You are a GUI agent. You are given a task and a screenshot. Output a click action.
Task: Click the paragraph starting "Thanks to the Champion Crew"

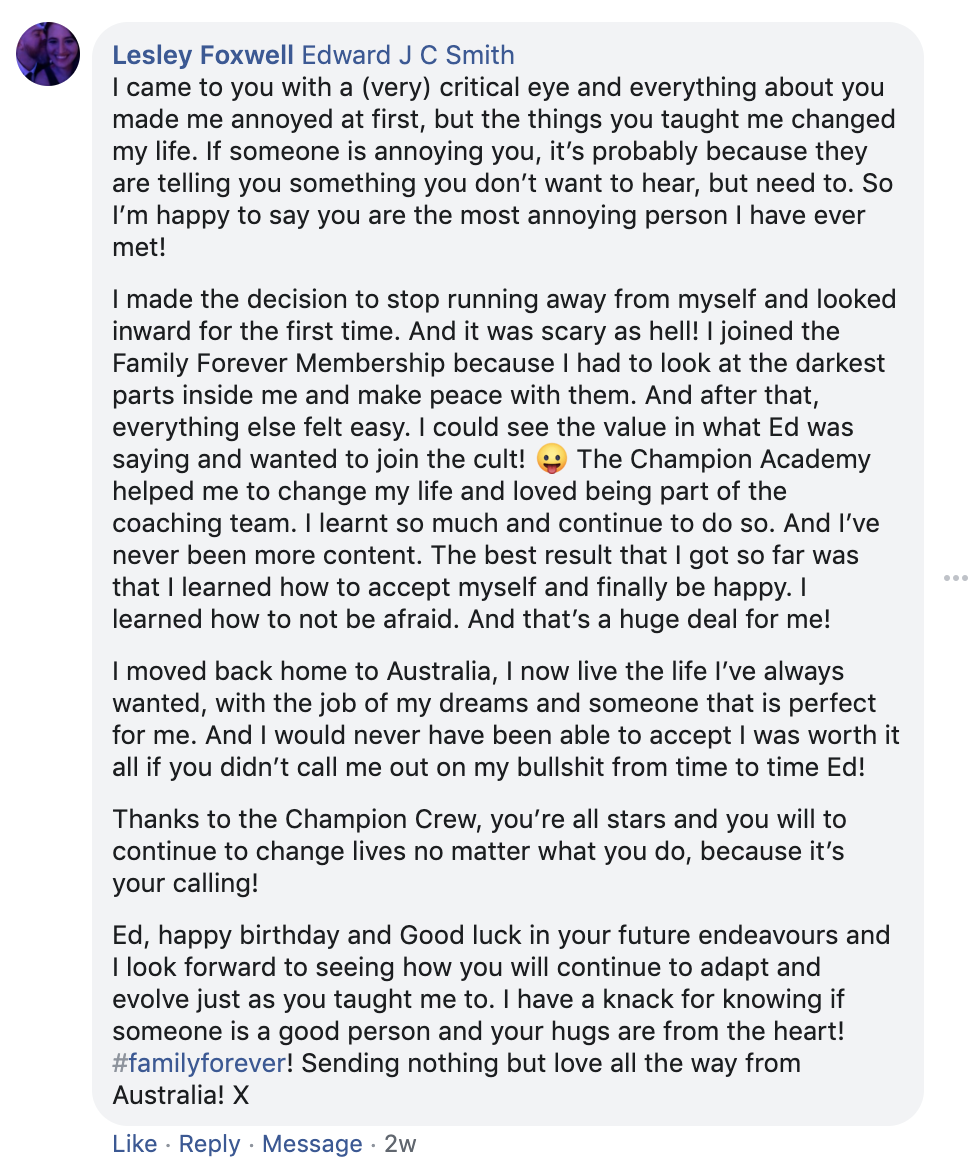point(480,850)
